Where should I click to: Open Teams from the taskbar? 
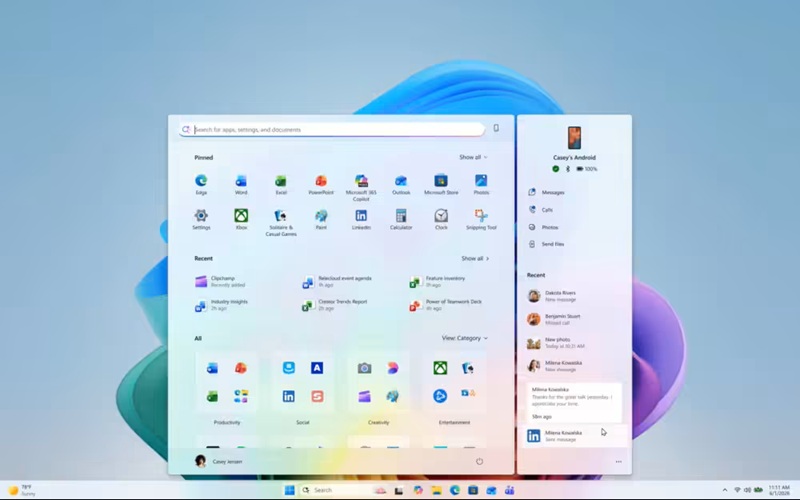(x=509, y=490)
